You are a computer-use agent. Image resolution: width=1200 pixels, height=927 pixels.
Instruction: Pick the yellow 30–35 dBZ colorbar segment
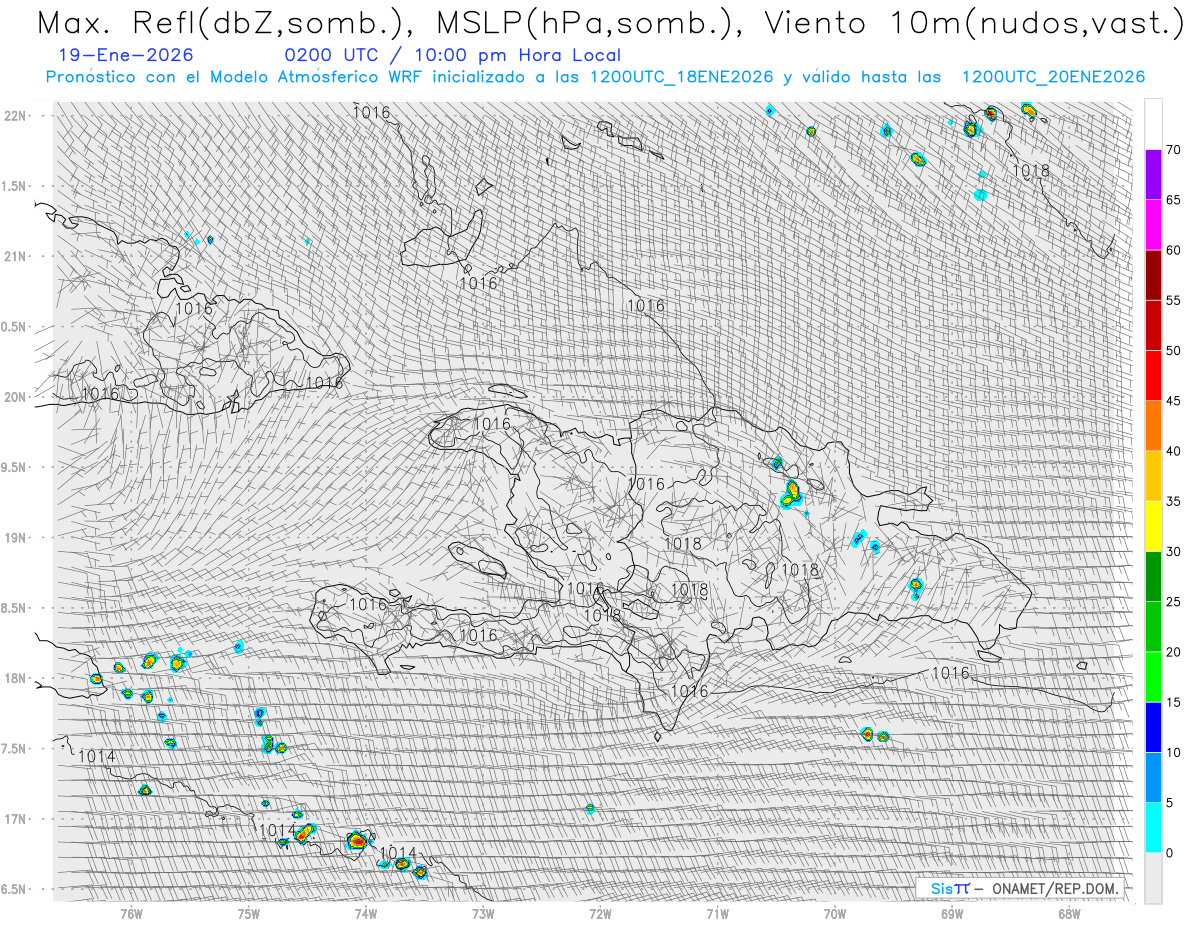1153,526
